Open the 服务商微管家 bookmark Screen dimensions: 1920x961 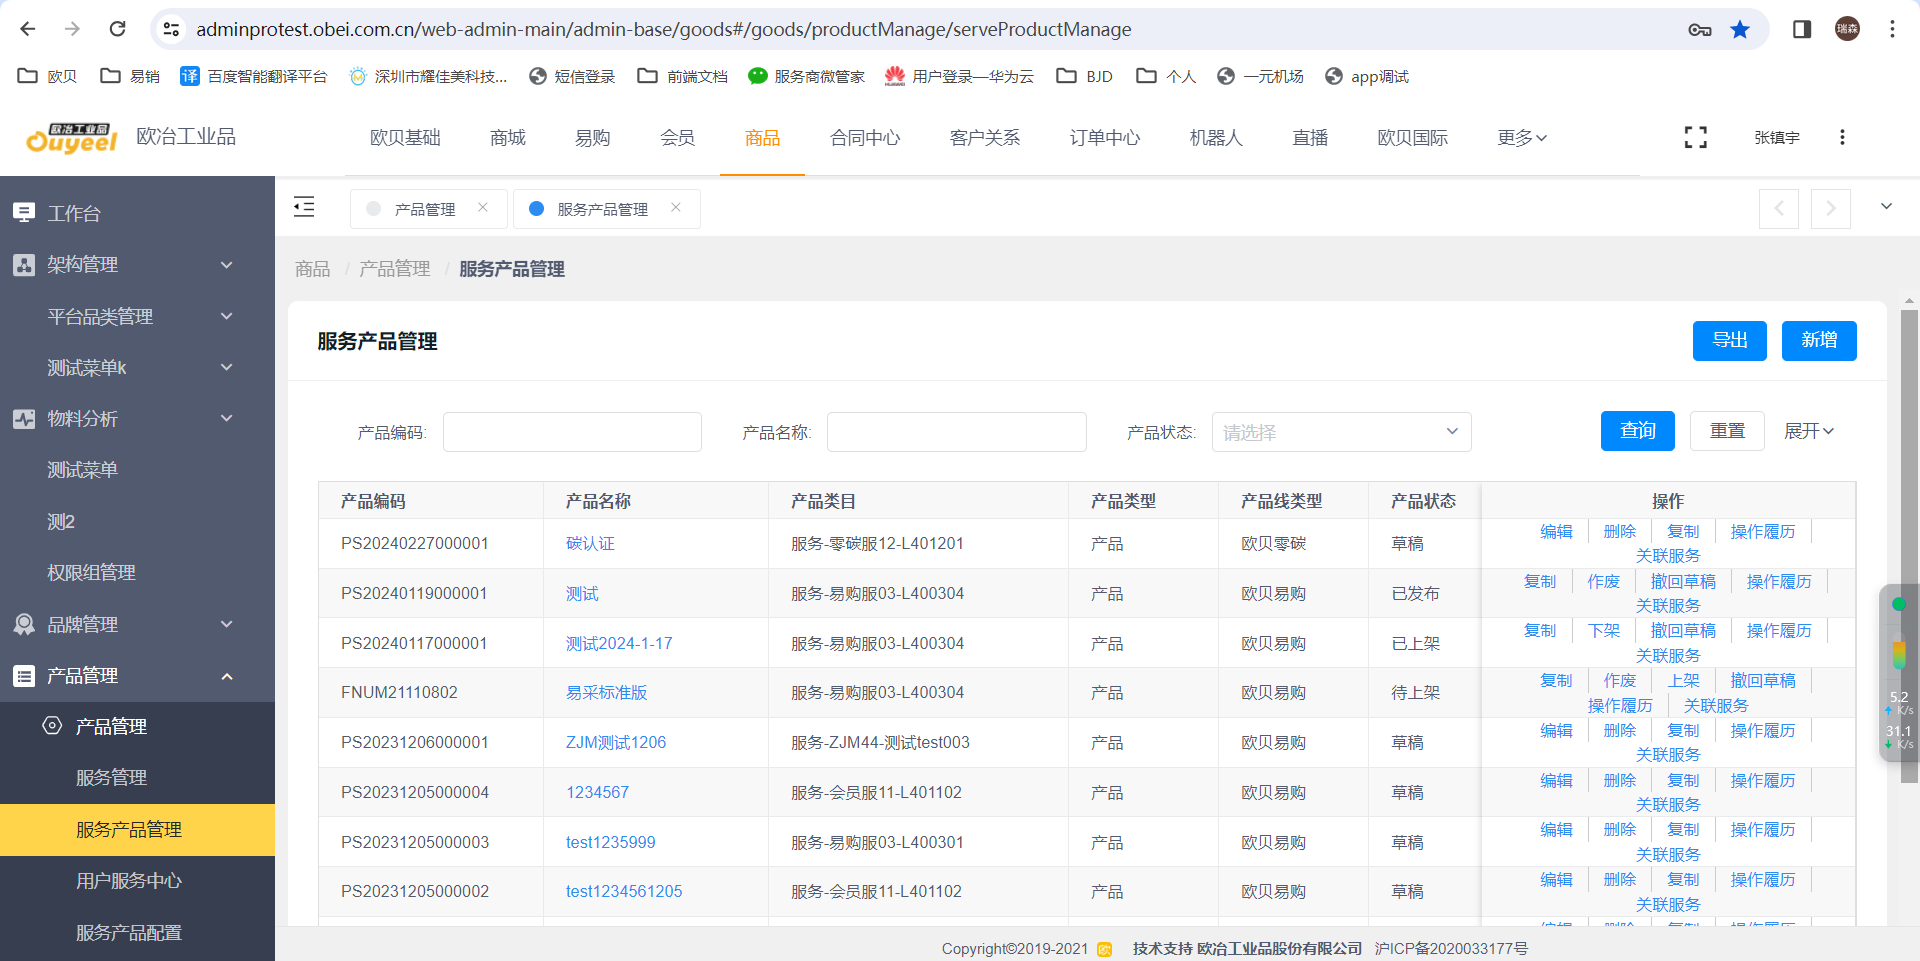[x=806, y=76]
